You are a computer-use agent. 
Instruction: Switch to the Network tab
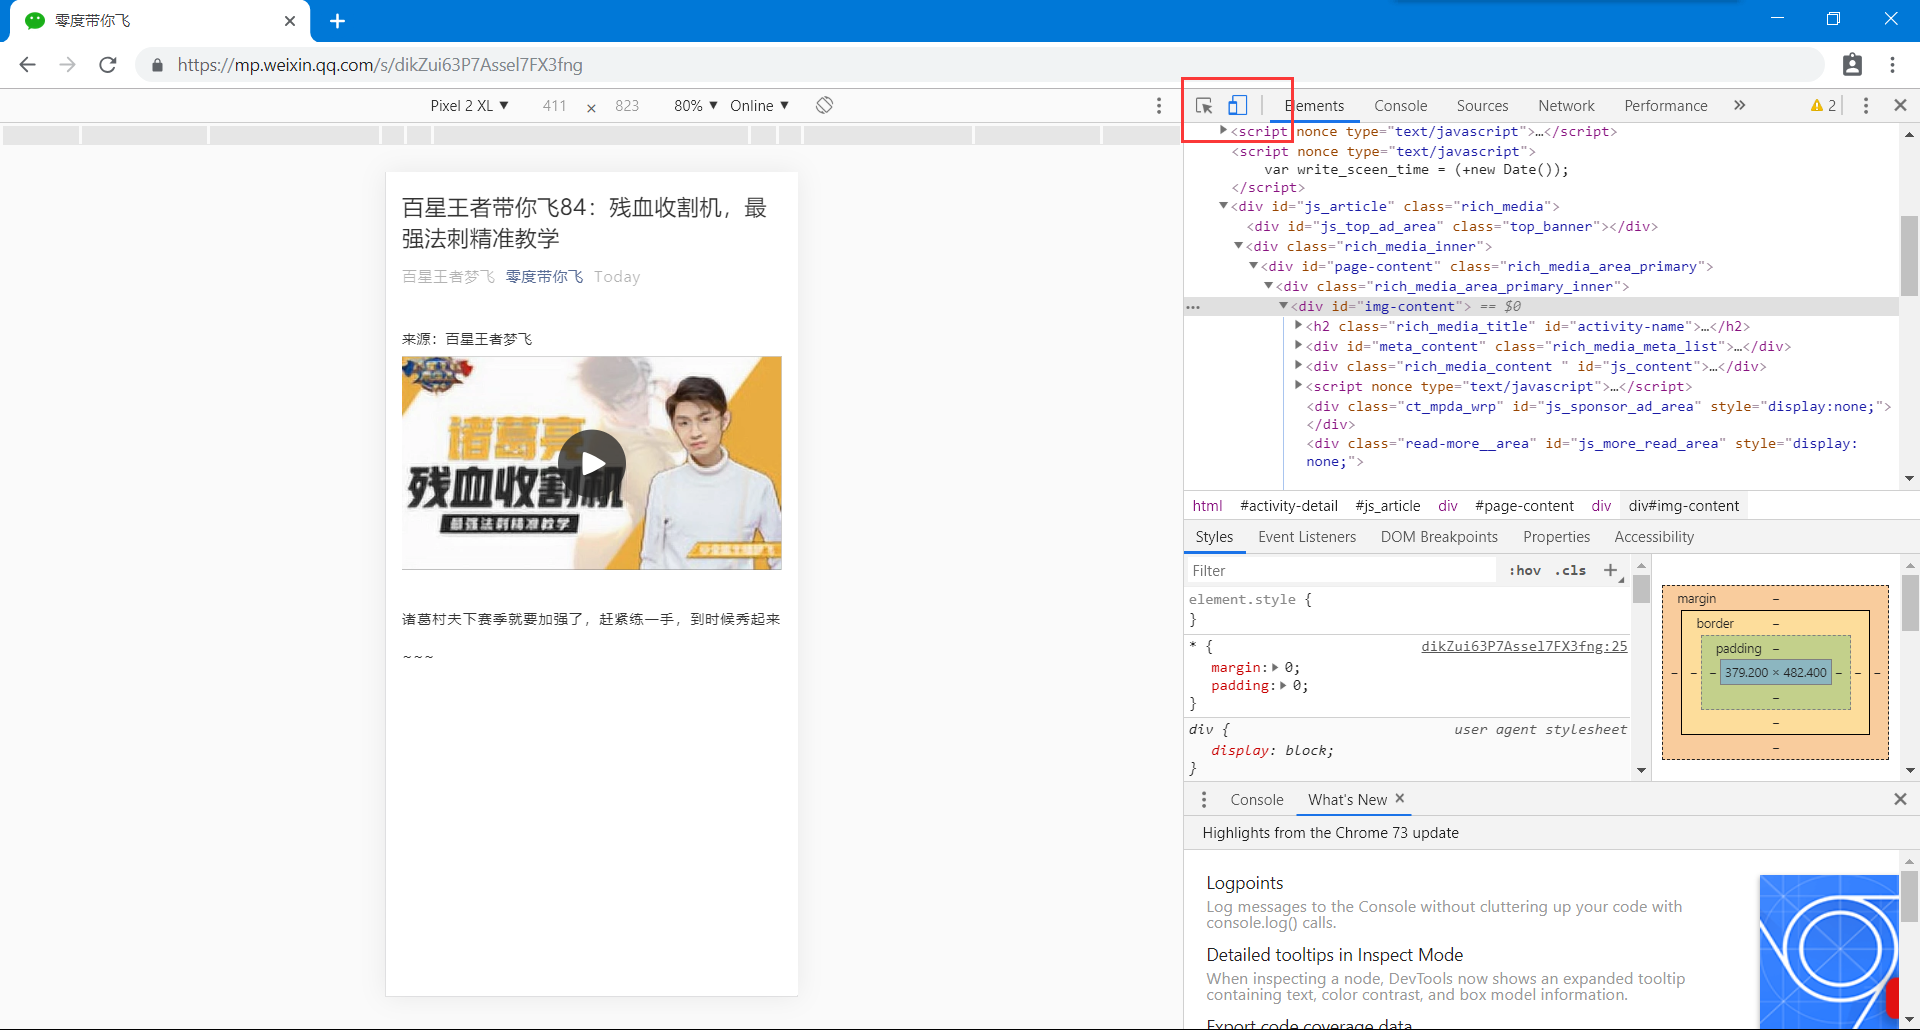tap(1566, 105)
